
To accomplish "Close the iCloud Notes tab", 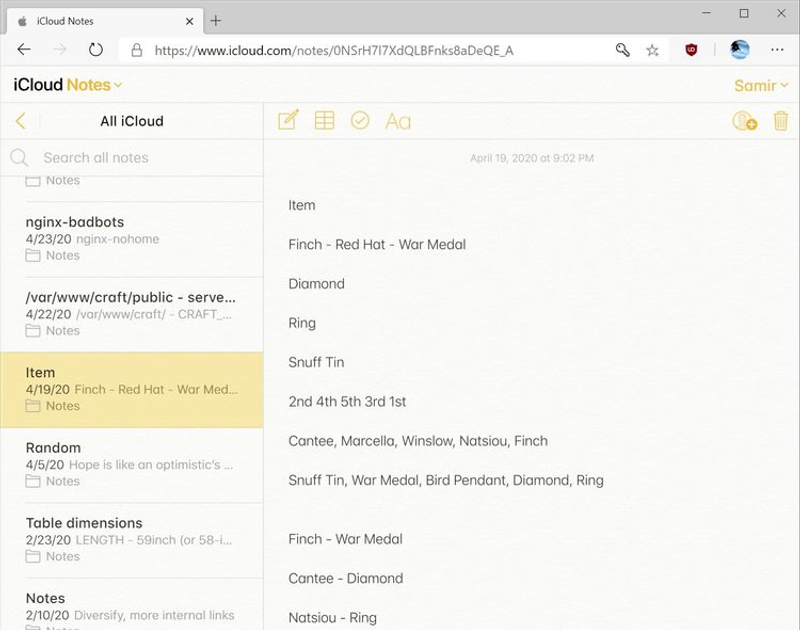I will click(x=189, y=21).
